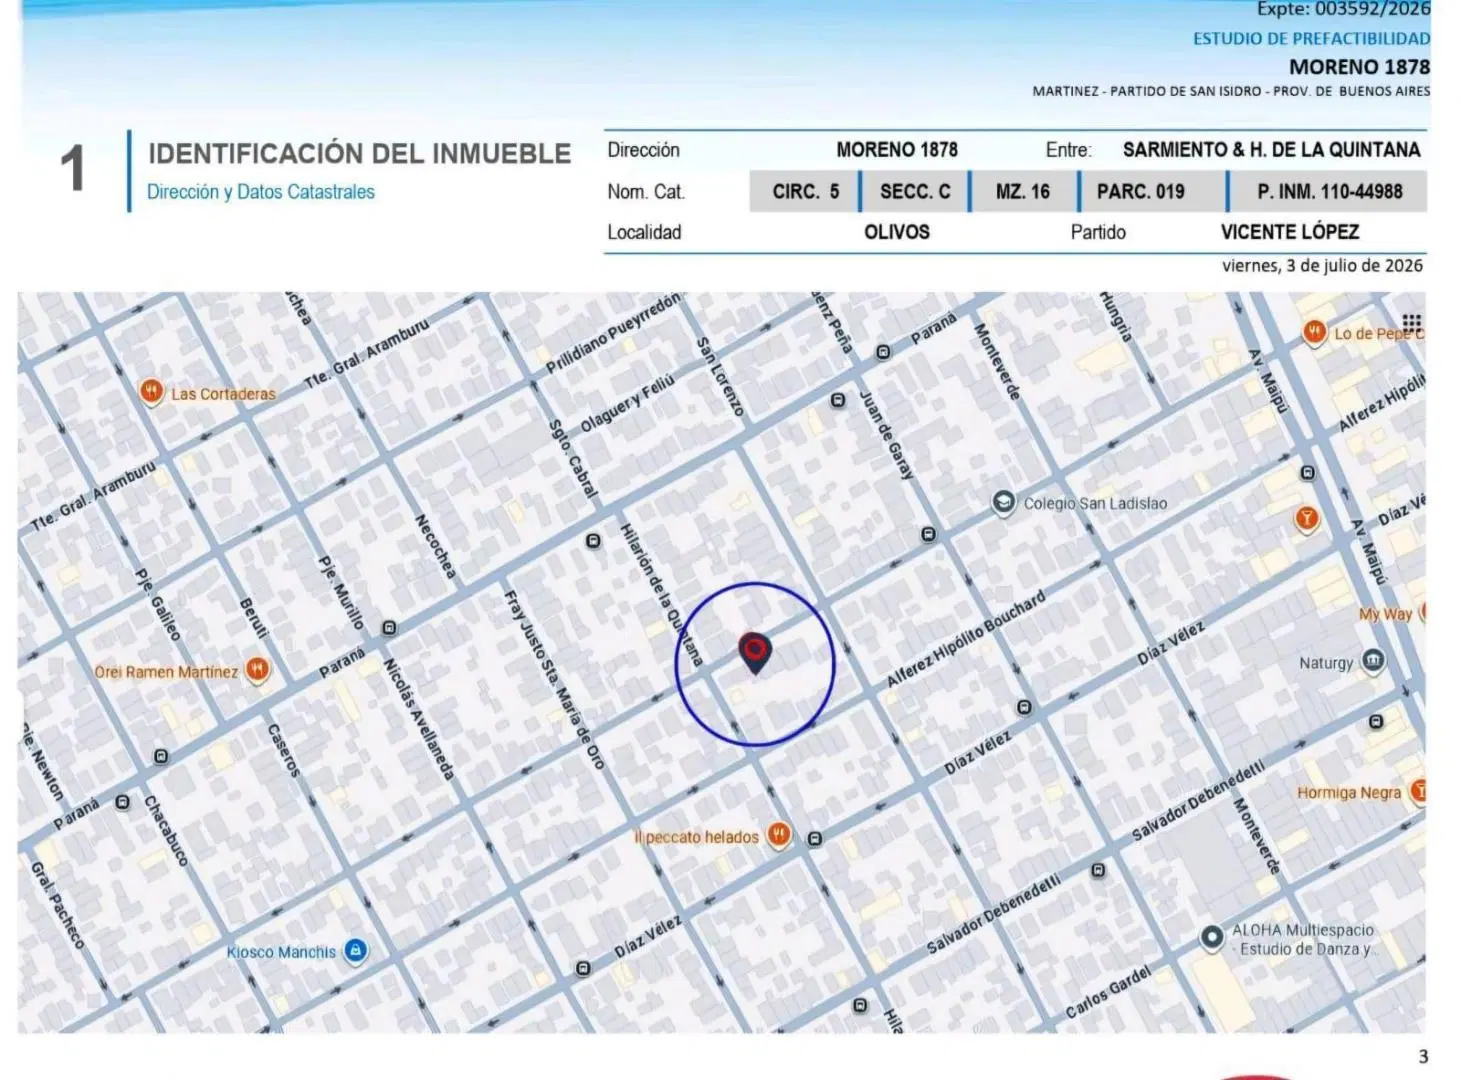Click MORENO 1878 in the Dirección row
The height and width of the screenshot is (1080, 1461).
[x=897, y=150]
